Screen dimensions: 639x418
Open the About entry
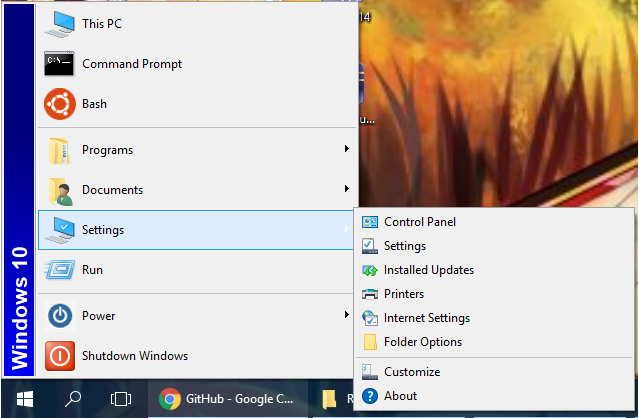click(494, 396)
